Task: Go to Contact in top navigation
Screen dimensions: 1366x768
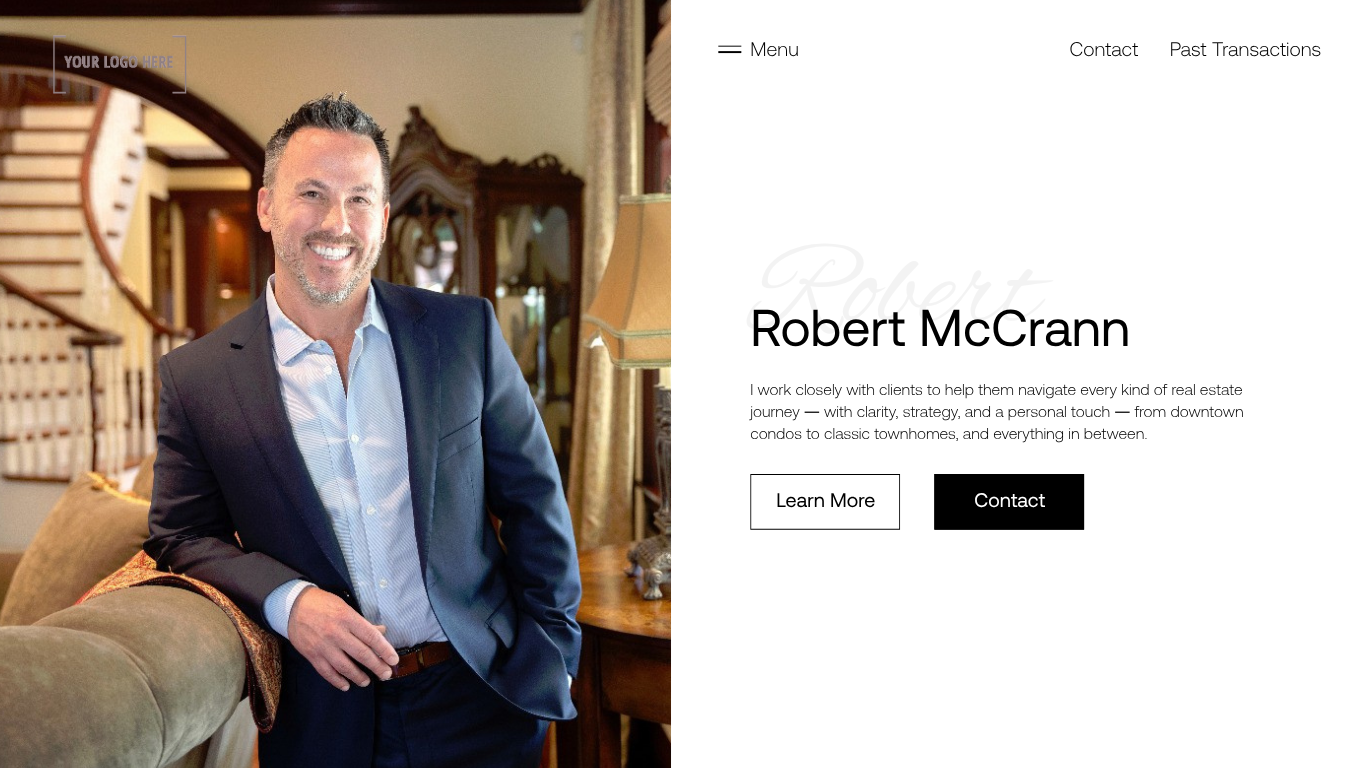Action: (x=1103, y=50)
